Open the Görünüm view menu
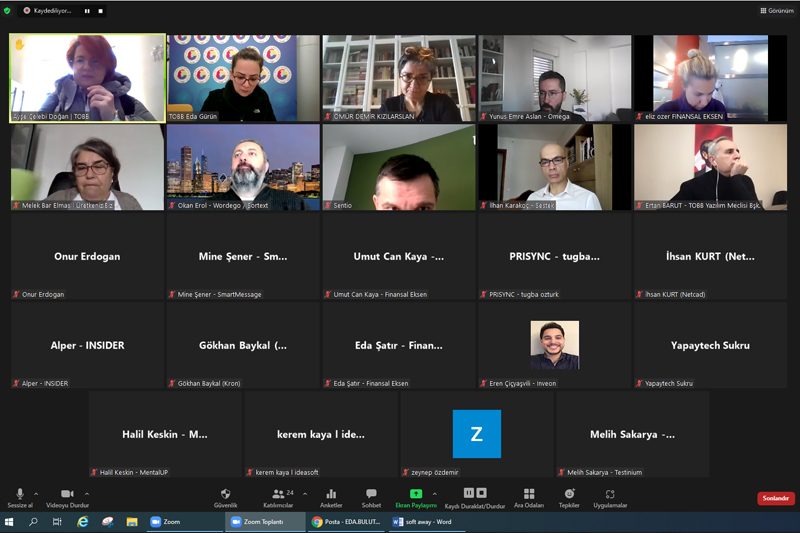 coord(777,10)
